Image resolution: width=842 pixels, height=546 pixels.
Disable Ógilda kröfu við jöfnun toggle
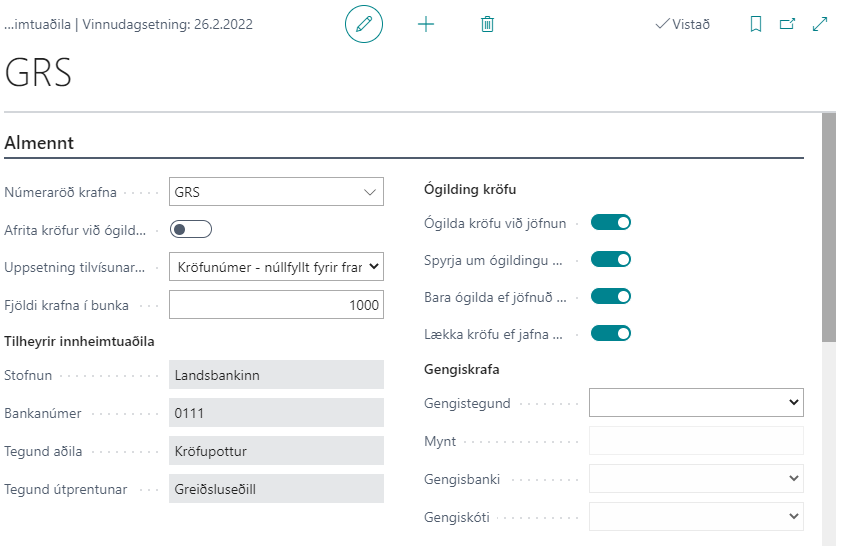tap(611, 222)
